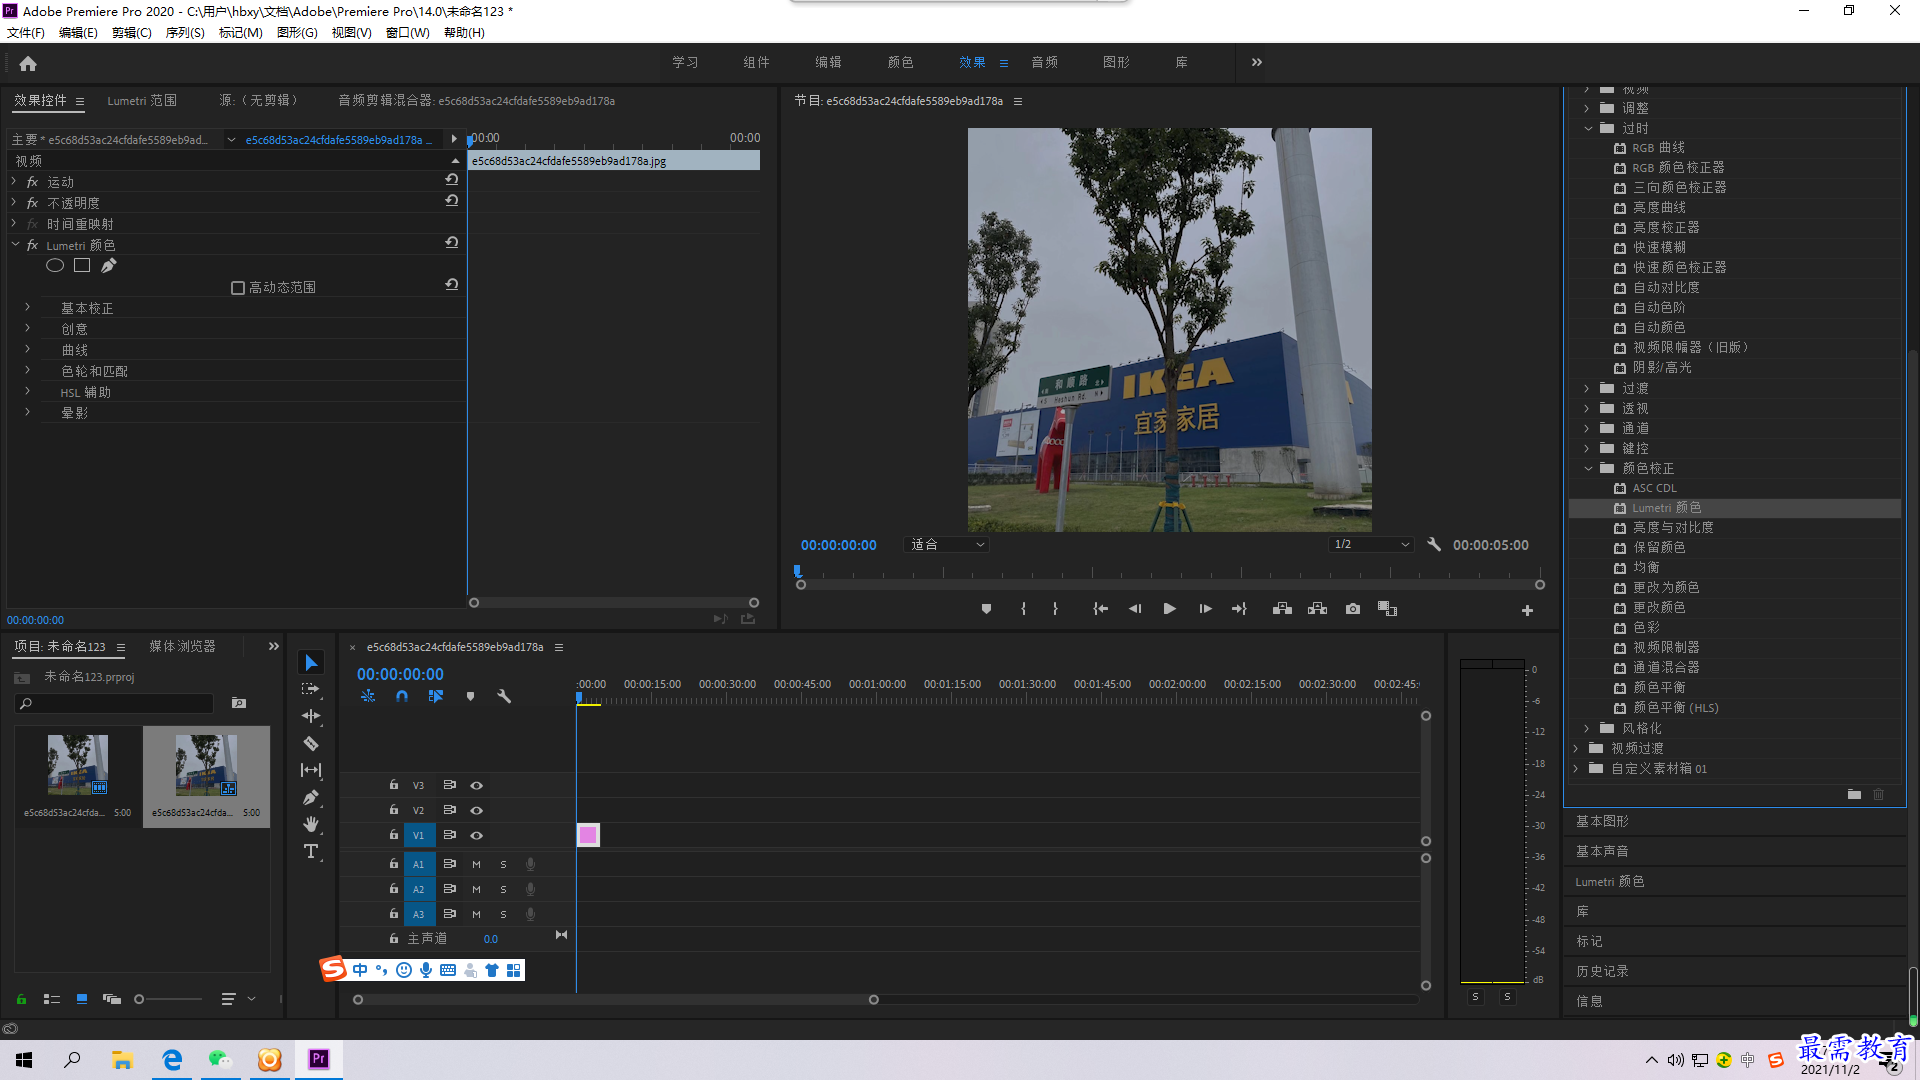Click the Lift button

tap(1282, 609)
